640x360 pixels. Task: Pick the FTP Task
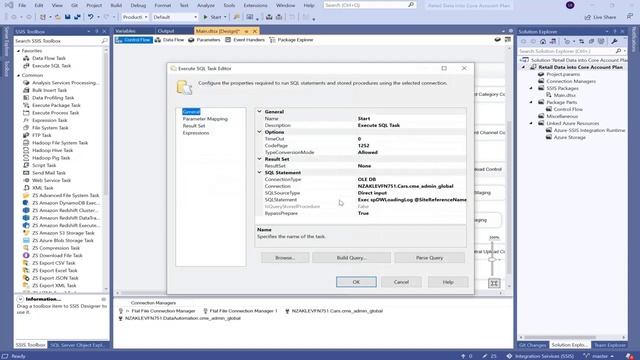click(42, 135)
